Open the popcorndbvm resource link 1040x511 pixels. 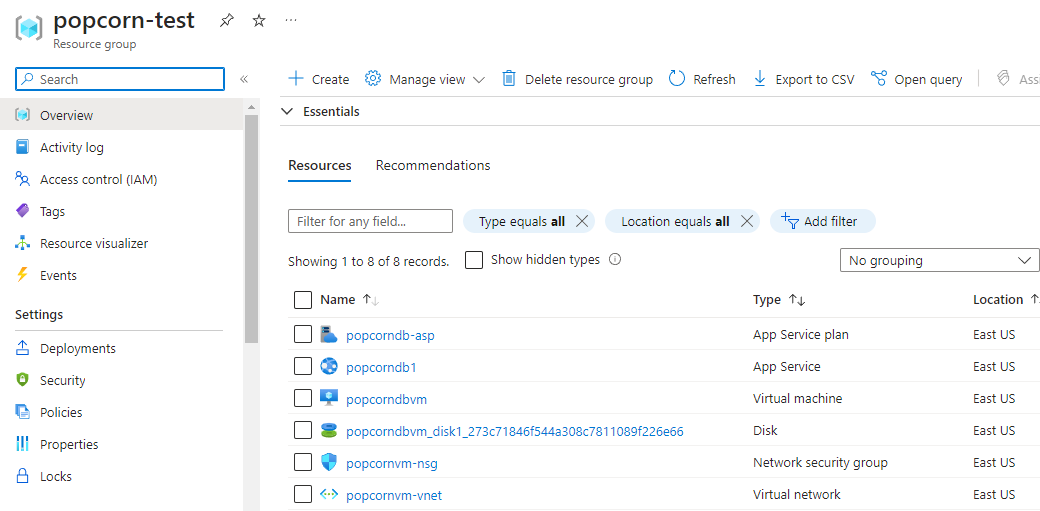[x=386, y=400]
